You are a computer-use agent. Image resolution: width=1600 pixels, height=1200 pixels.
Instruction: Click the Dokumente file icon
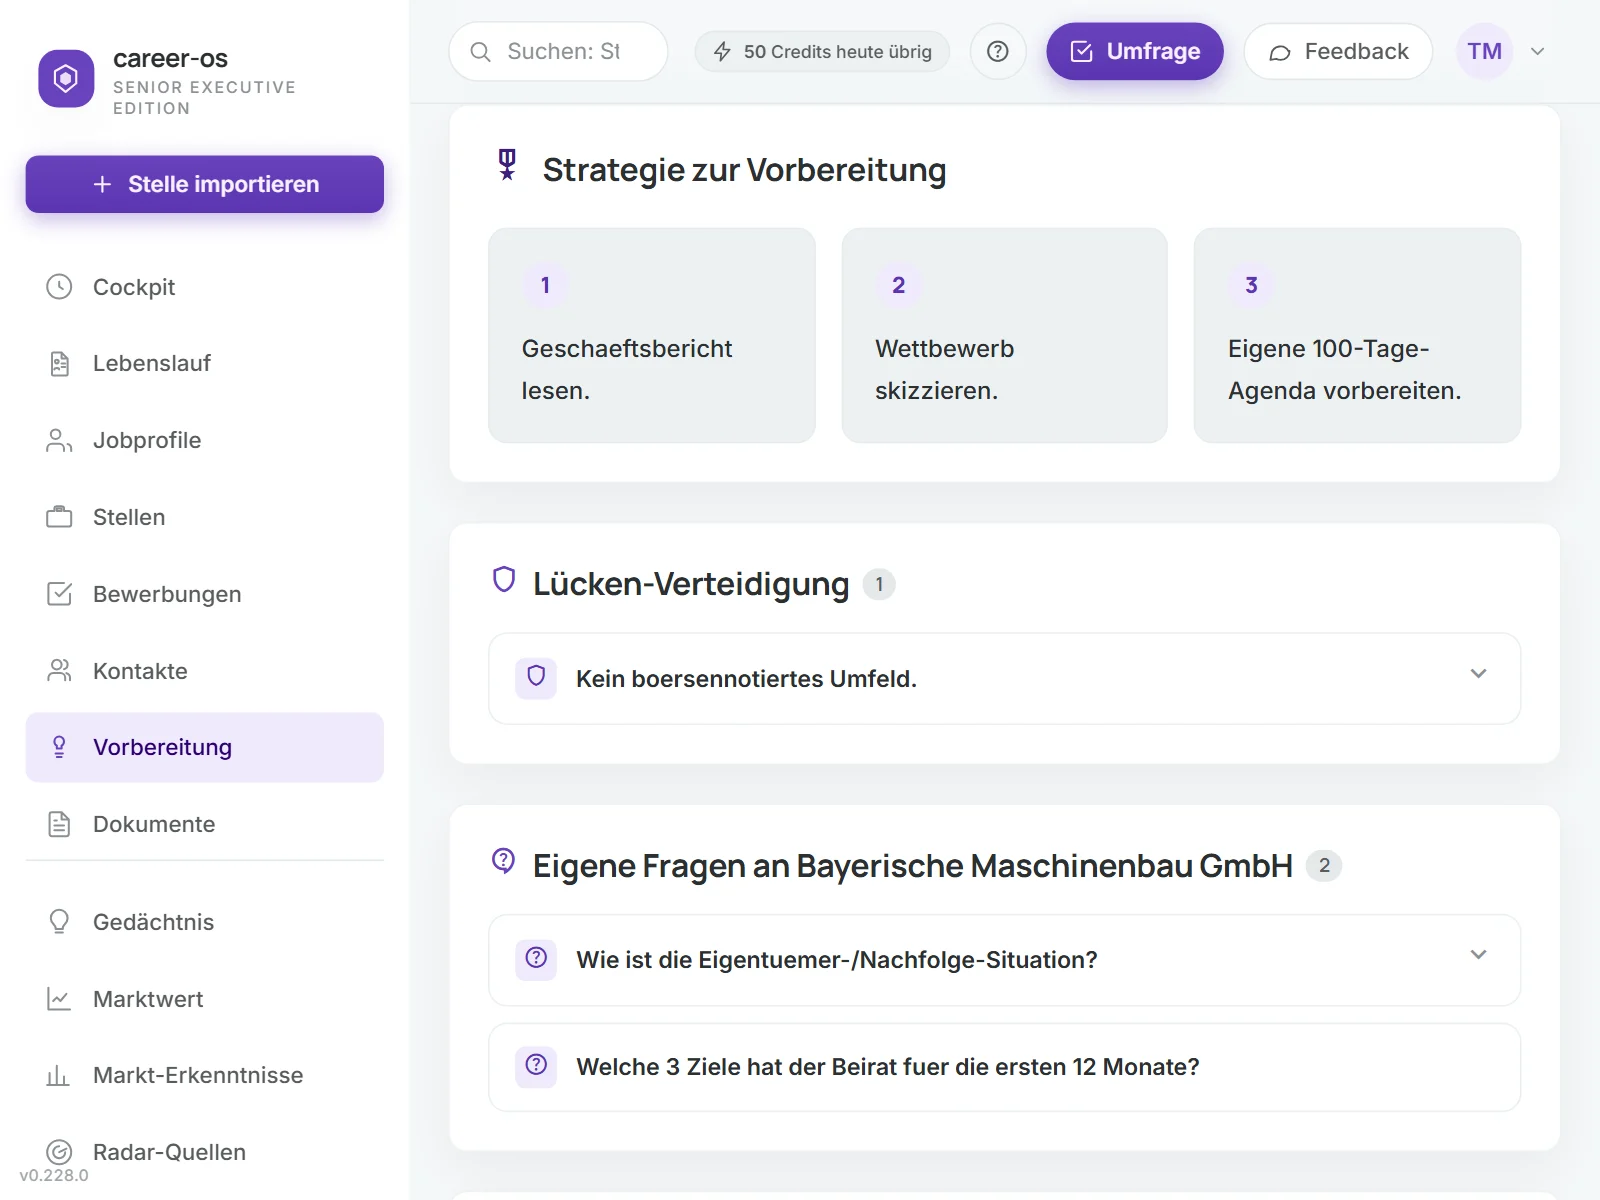click(59, 824)
